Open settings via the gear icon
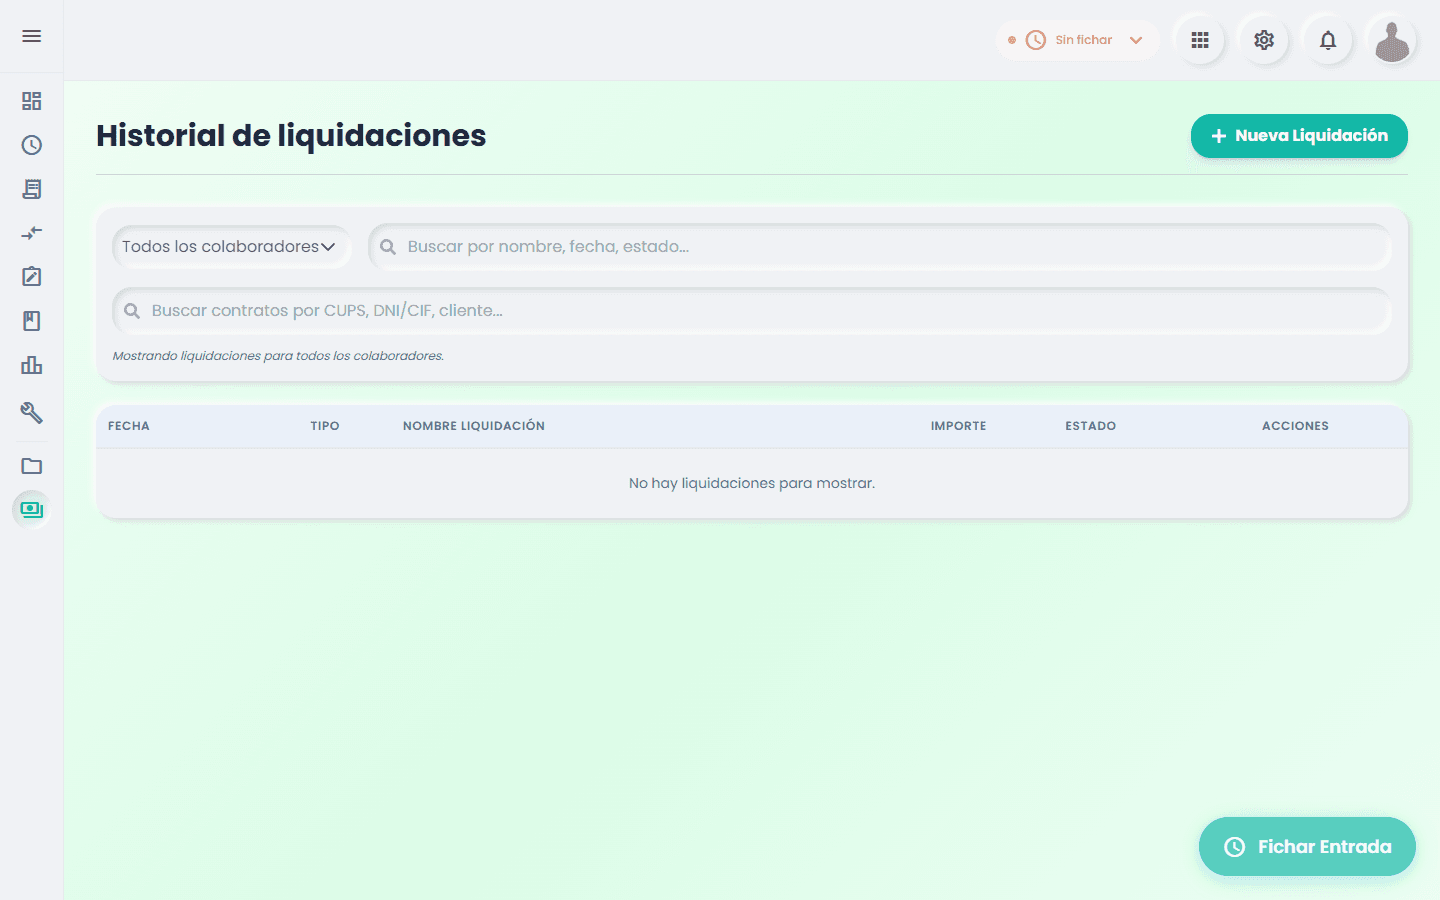The height and width of the screenshot is (900, 1440). [1264, 40]
